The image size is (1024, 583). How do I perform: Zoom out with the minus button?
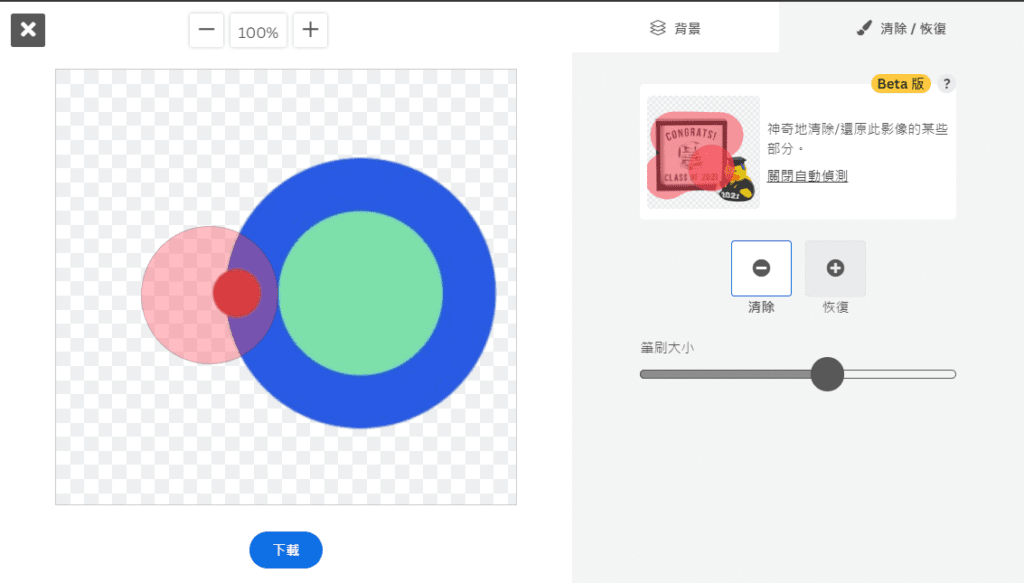pos(206,30)
